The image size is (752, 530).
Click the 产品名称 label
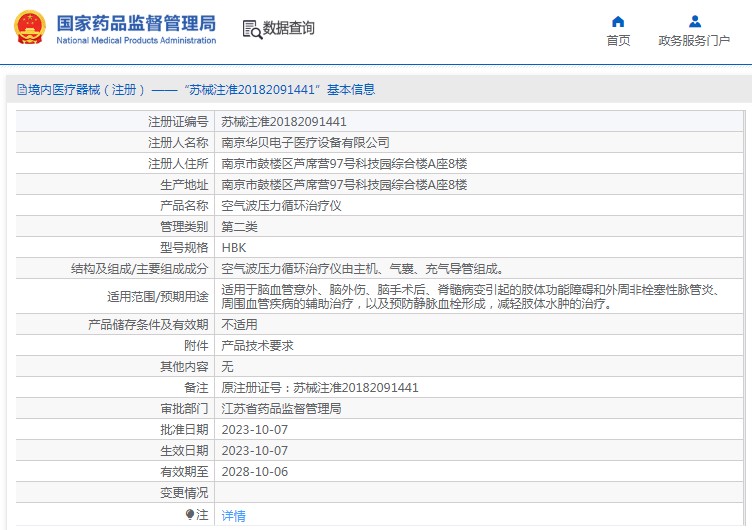point(184,206)
